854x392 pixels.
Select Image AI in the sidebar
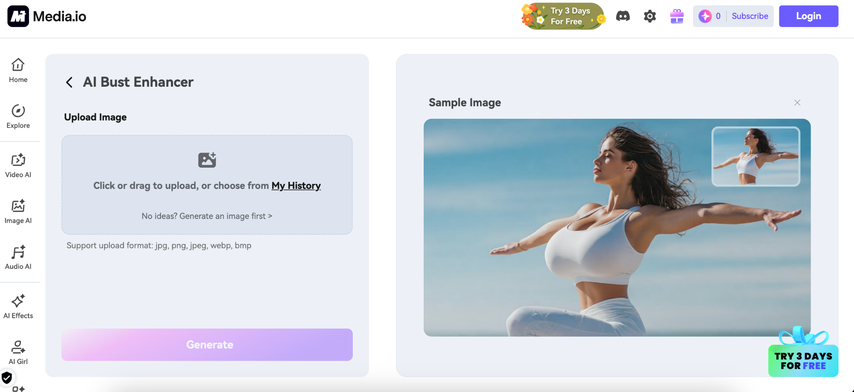(18, 212)
